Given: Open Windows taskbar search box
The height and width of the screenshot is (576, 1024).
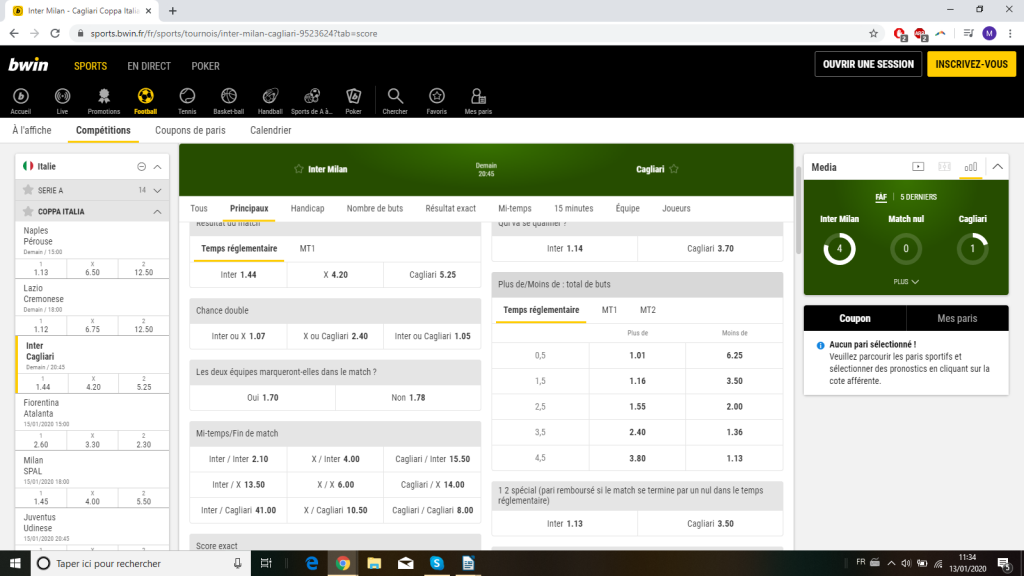Looking at the screenshot, I should (x=140, y=563).
